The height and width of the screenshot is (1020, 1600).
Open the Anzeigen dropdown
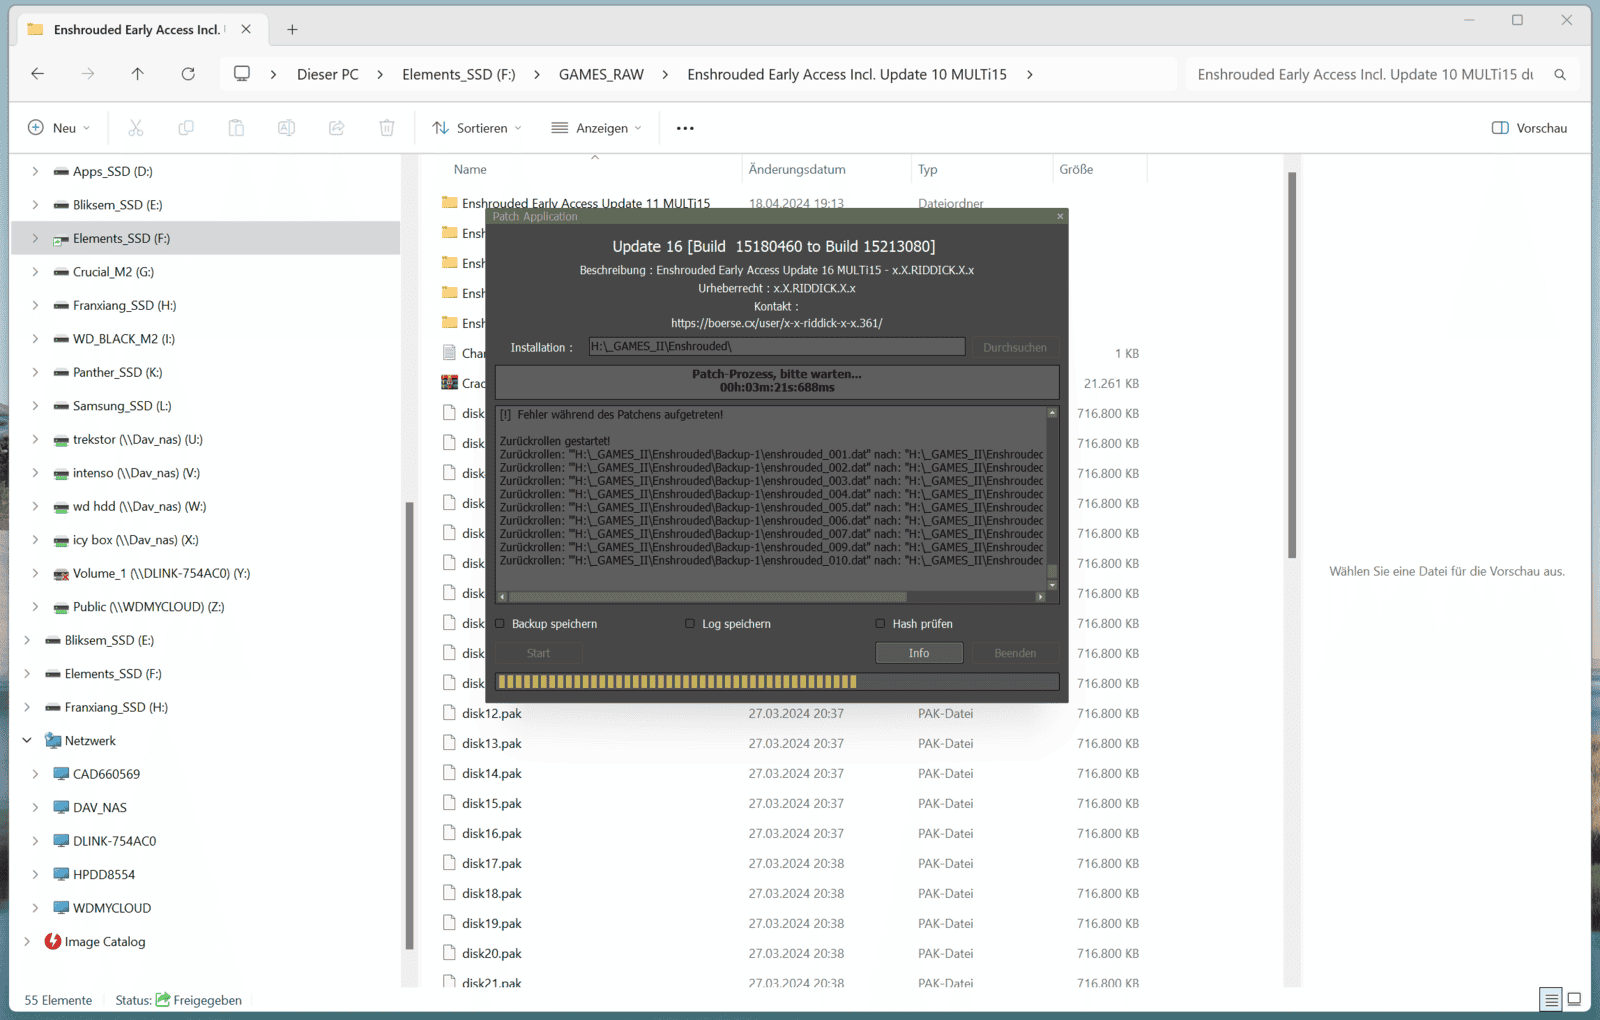tap(596, 128)
